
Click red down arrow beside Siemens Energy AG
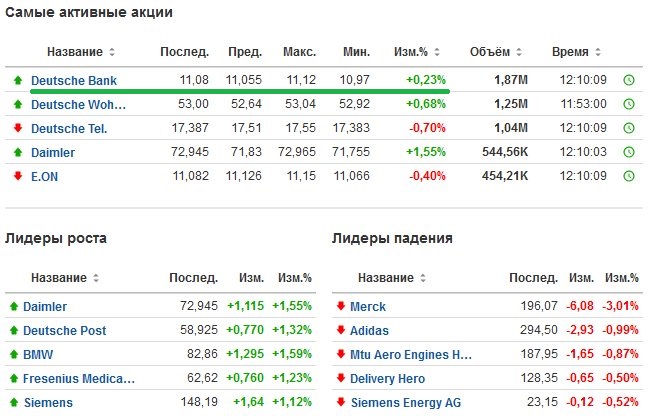tap(341, 402)
